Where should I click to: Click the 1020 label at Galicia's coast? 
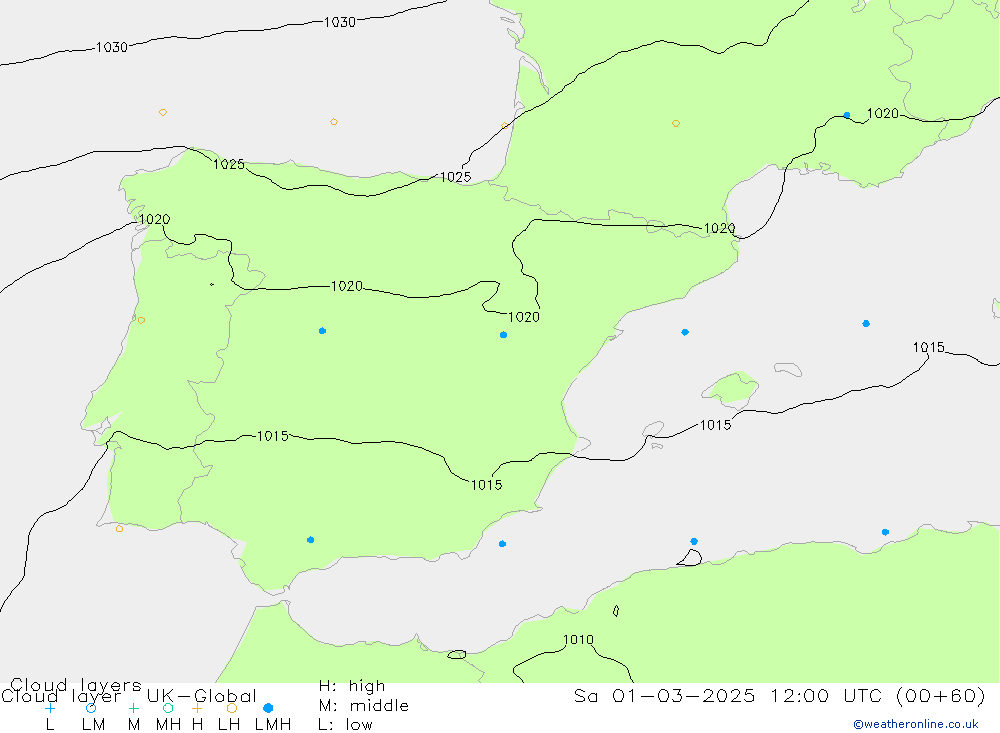click(154, 219)
